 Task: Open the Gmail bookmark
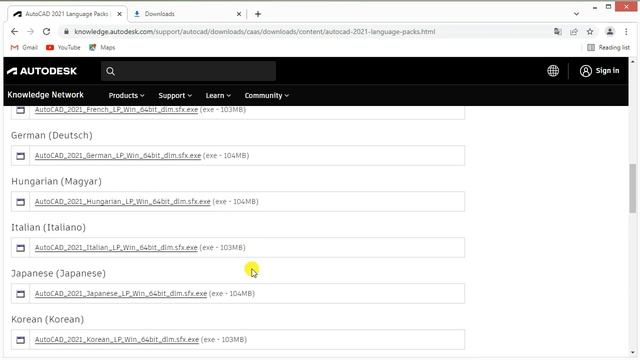click(24, 47)
